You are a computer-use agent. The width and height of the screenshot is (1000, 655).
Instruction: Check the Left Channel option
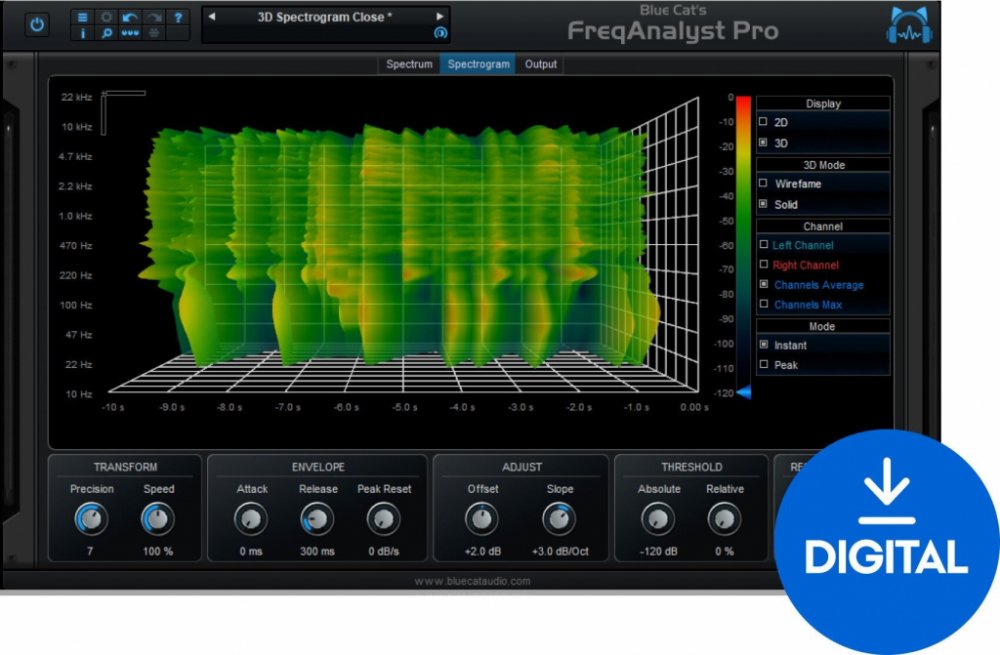[x=764, y=245]
